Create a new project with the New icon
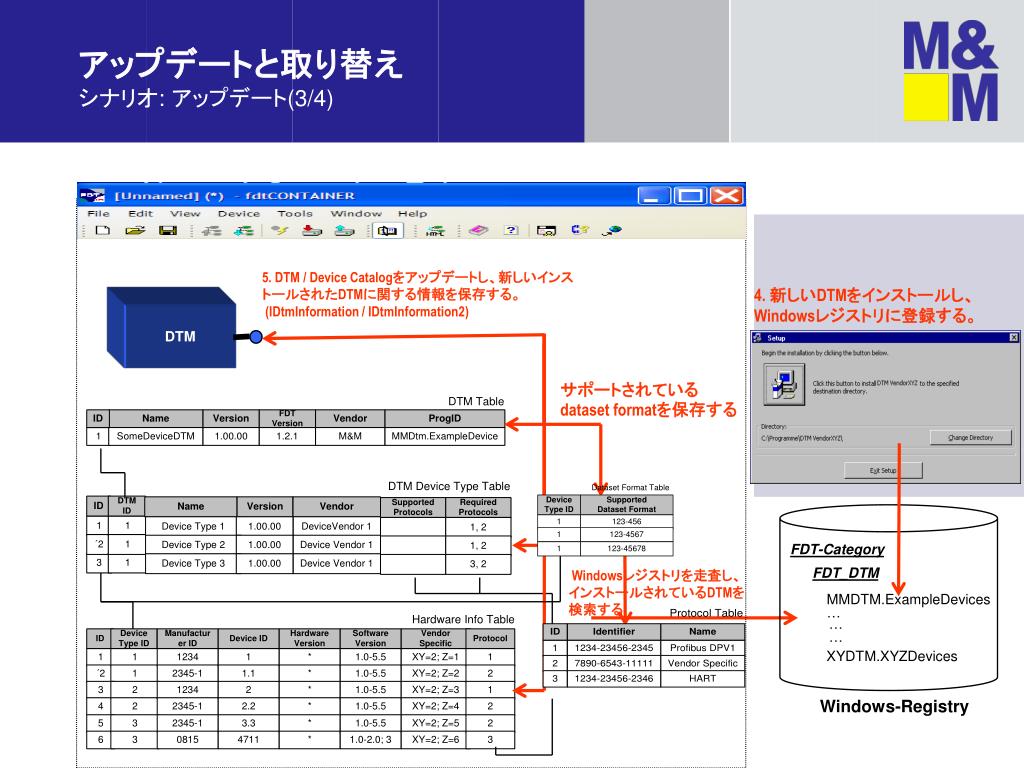Viewport: 1024px width, 768px height. tap(103, 231)
